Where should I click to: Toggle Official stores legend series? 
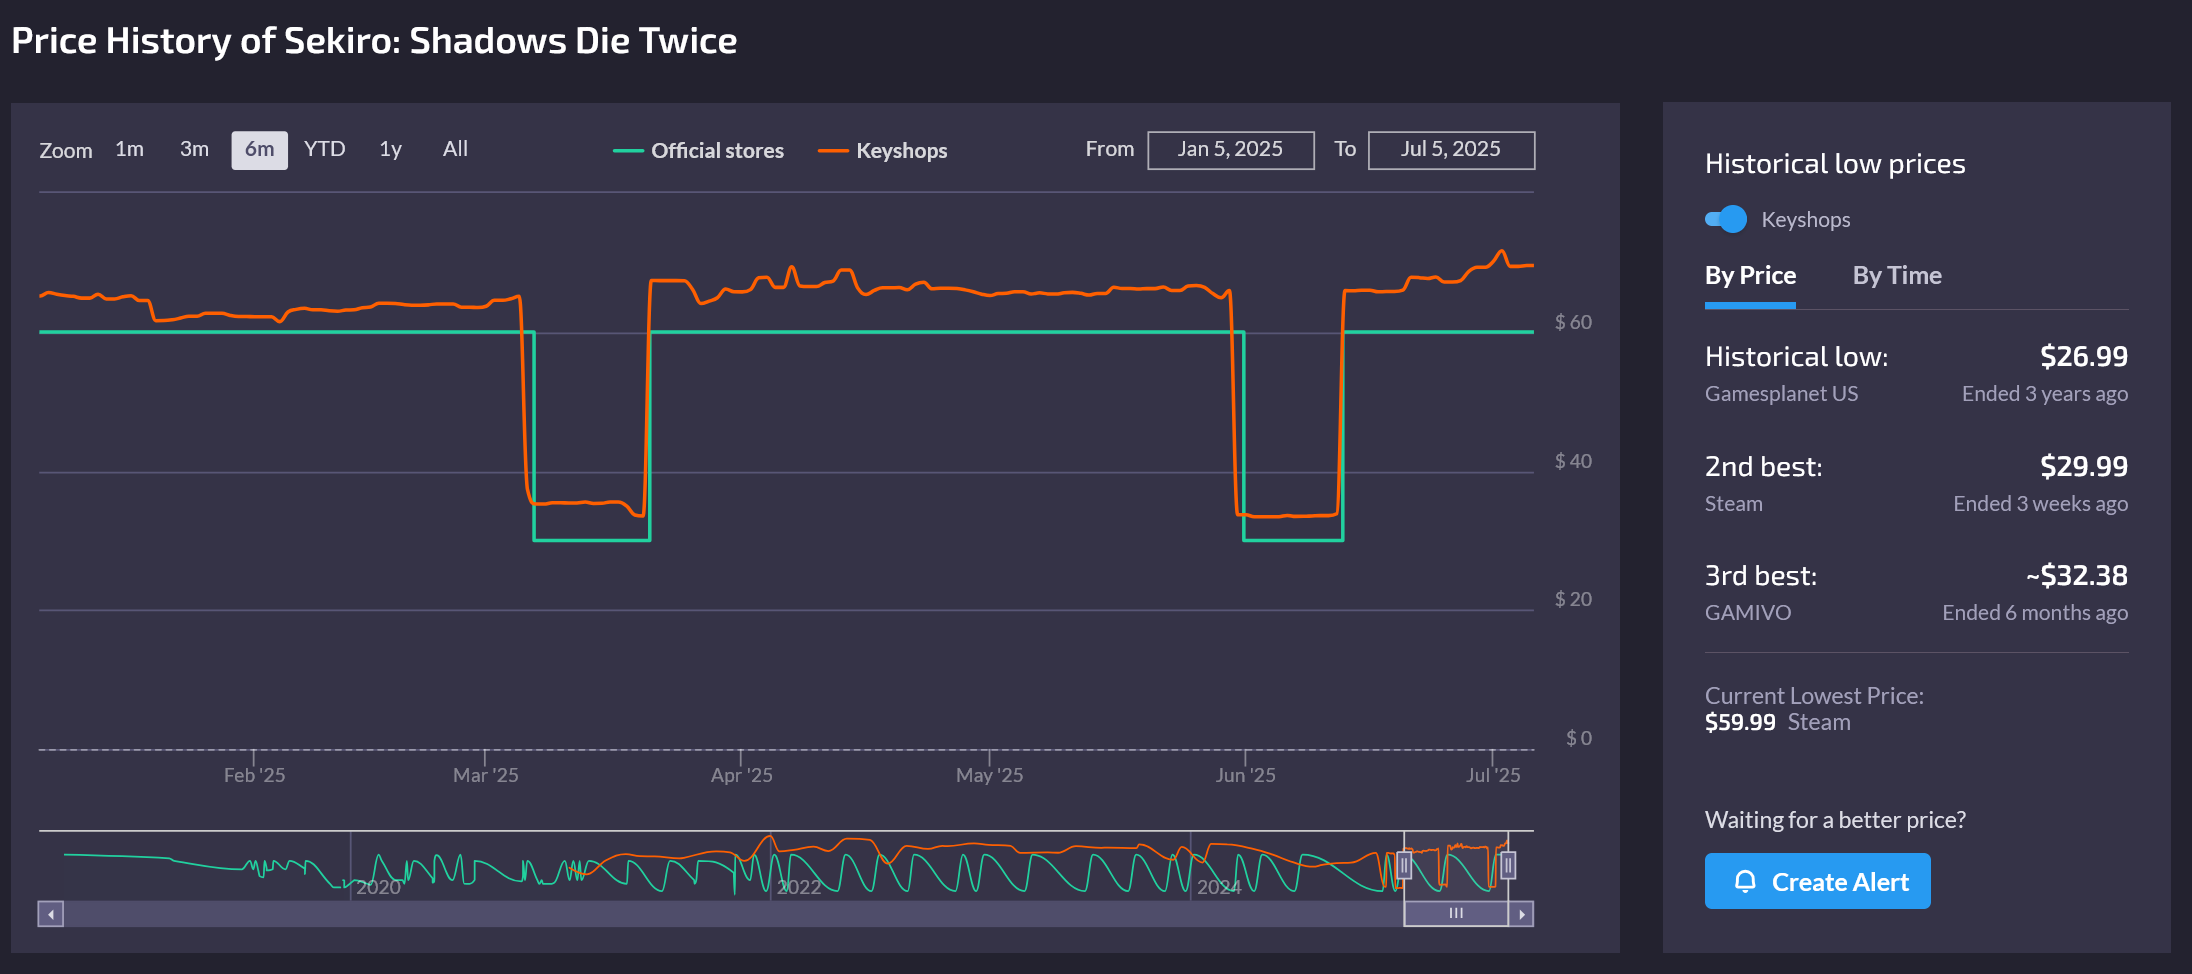pos(698,151)
